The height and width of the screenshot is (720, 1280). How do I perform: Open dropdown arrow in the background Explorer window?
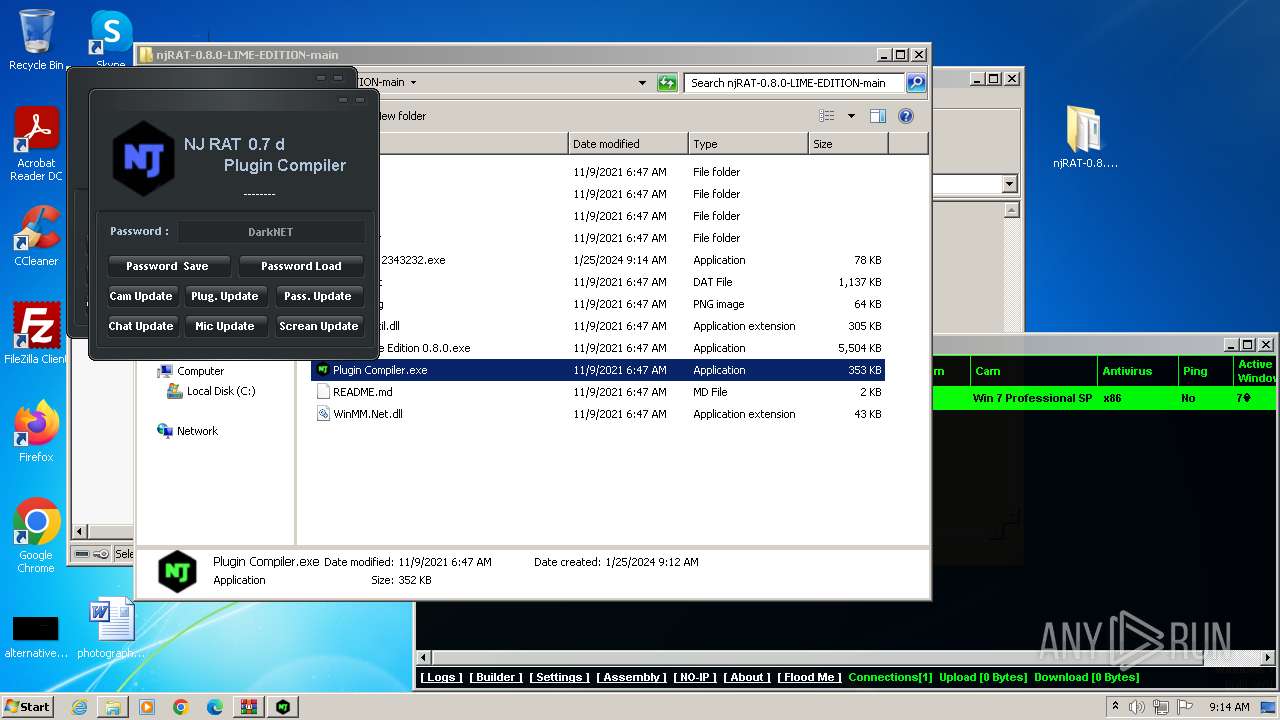(x=1009, y=184)
